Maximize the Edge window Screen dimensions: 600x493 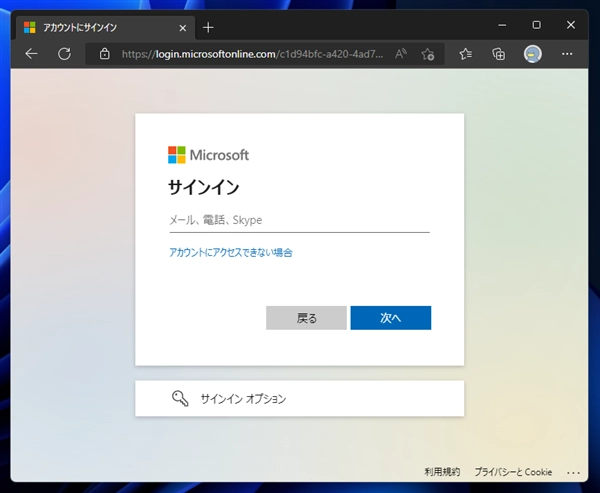click(536, 25)
